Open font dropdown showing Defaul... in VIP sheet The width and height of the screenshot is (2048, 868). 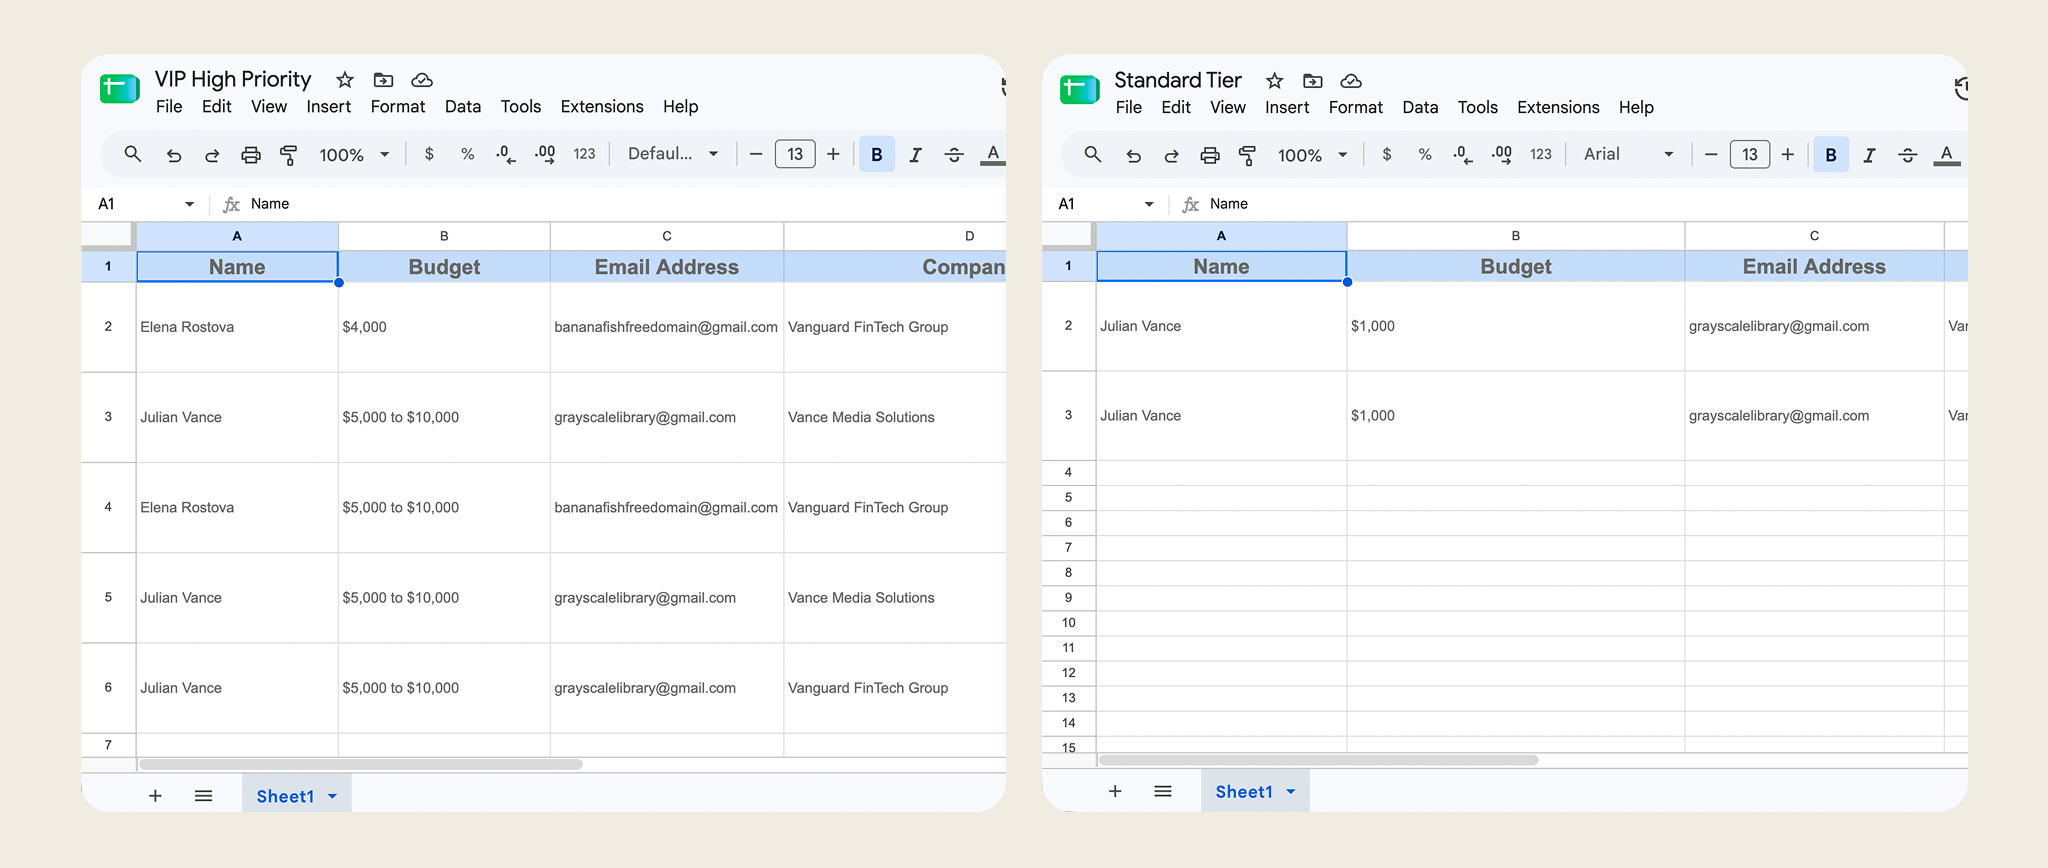673,154
